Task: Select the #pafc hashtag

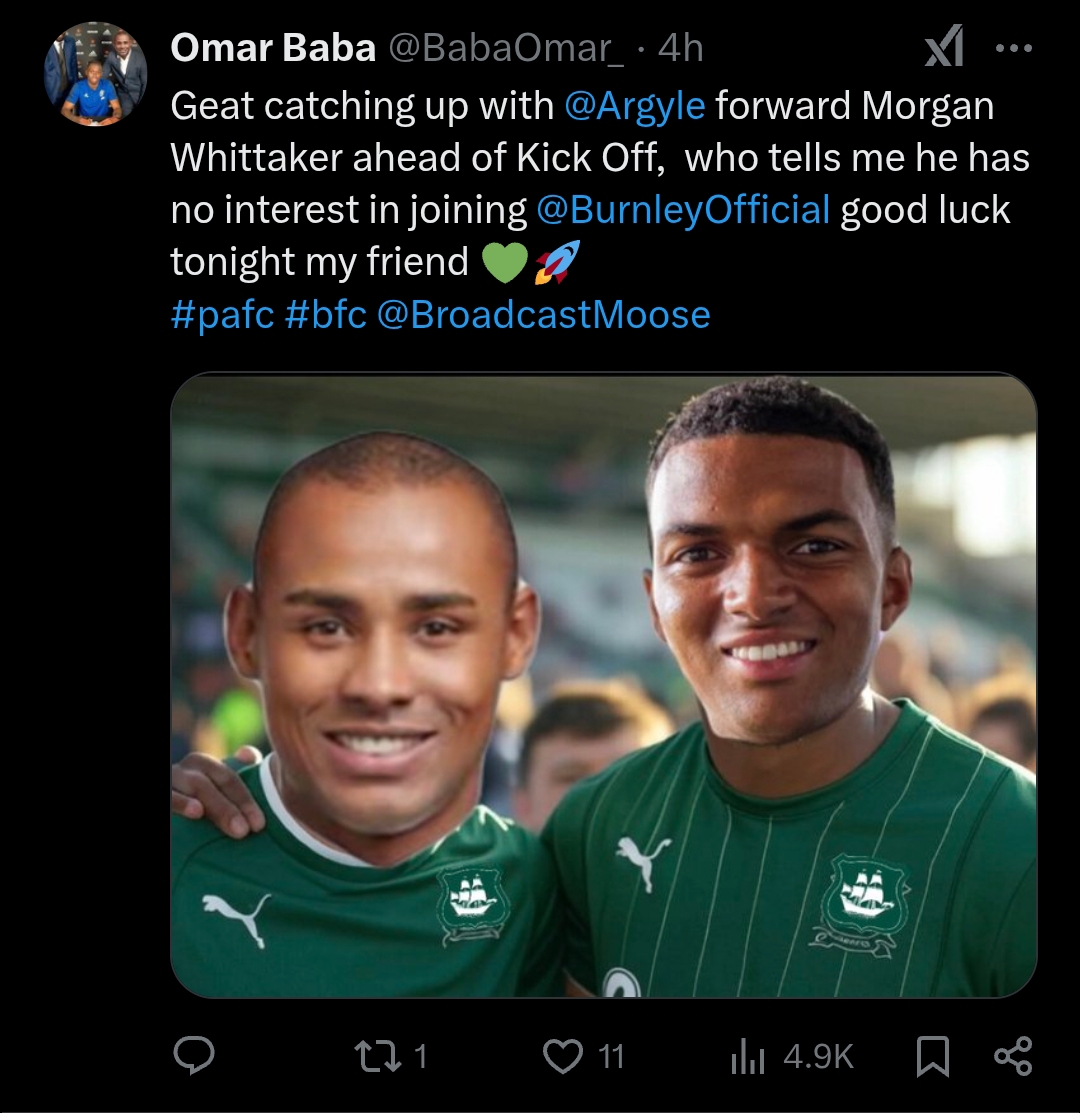Action: (x=222, y=315)
